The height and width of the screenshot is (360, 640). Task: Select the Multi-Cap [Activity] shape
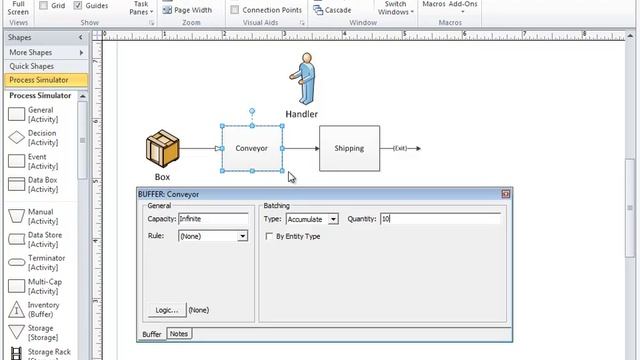(35, 287)
